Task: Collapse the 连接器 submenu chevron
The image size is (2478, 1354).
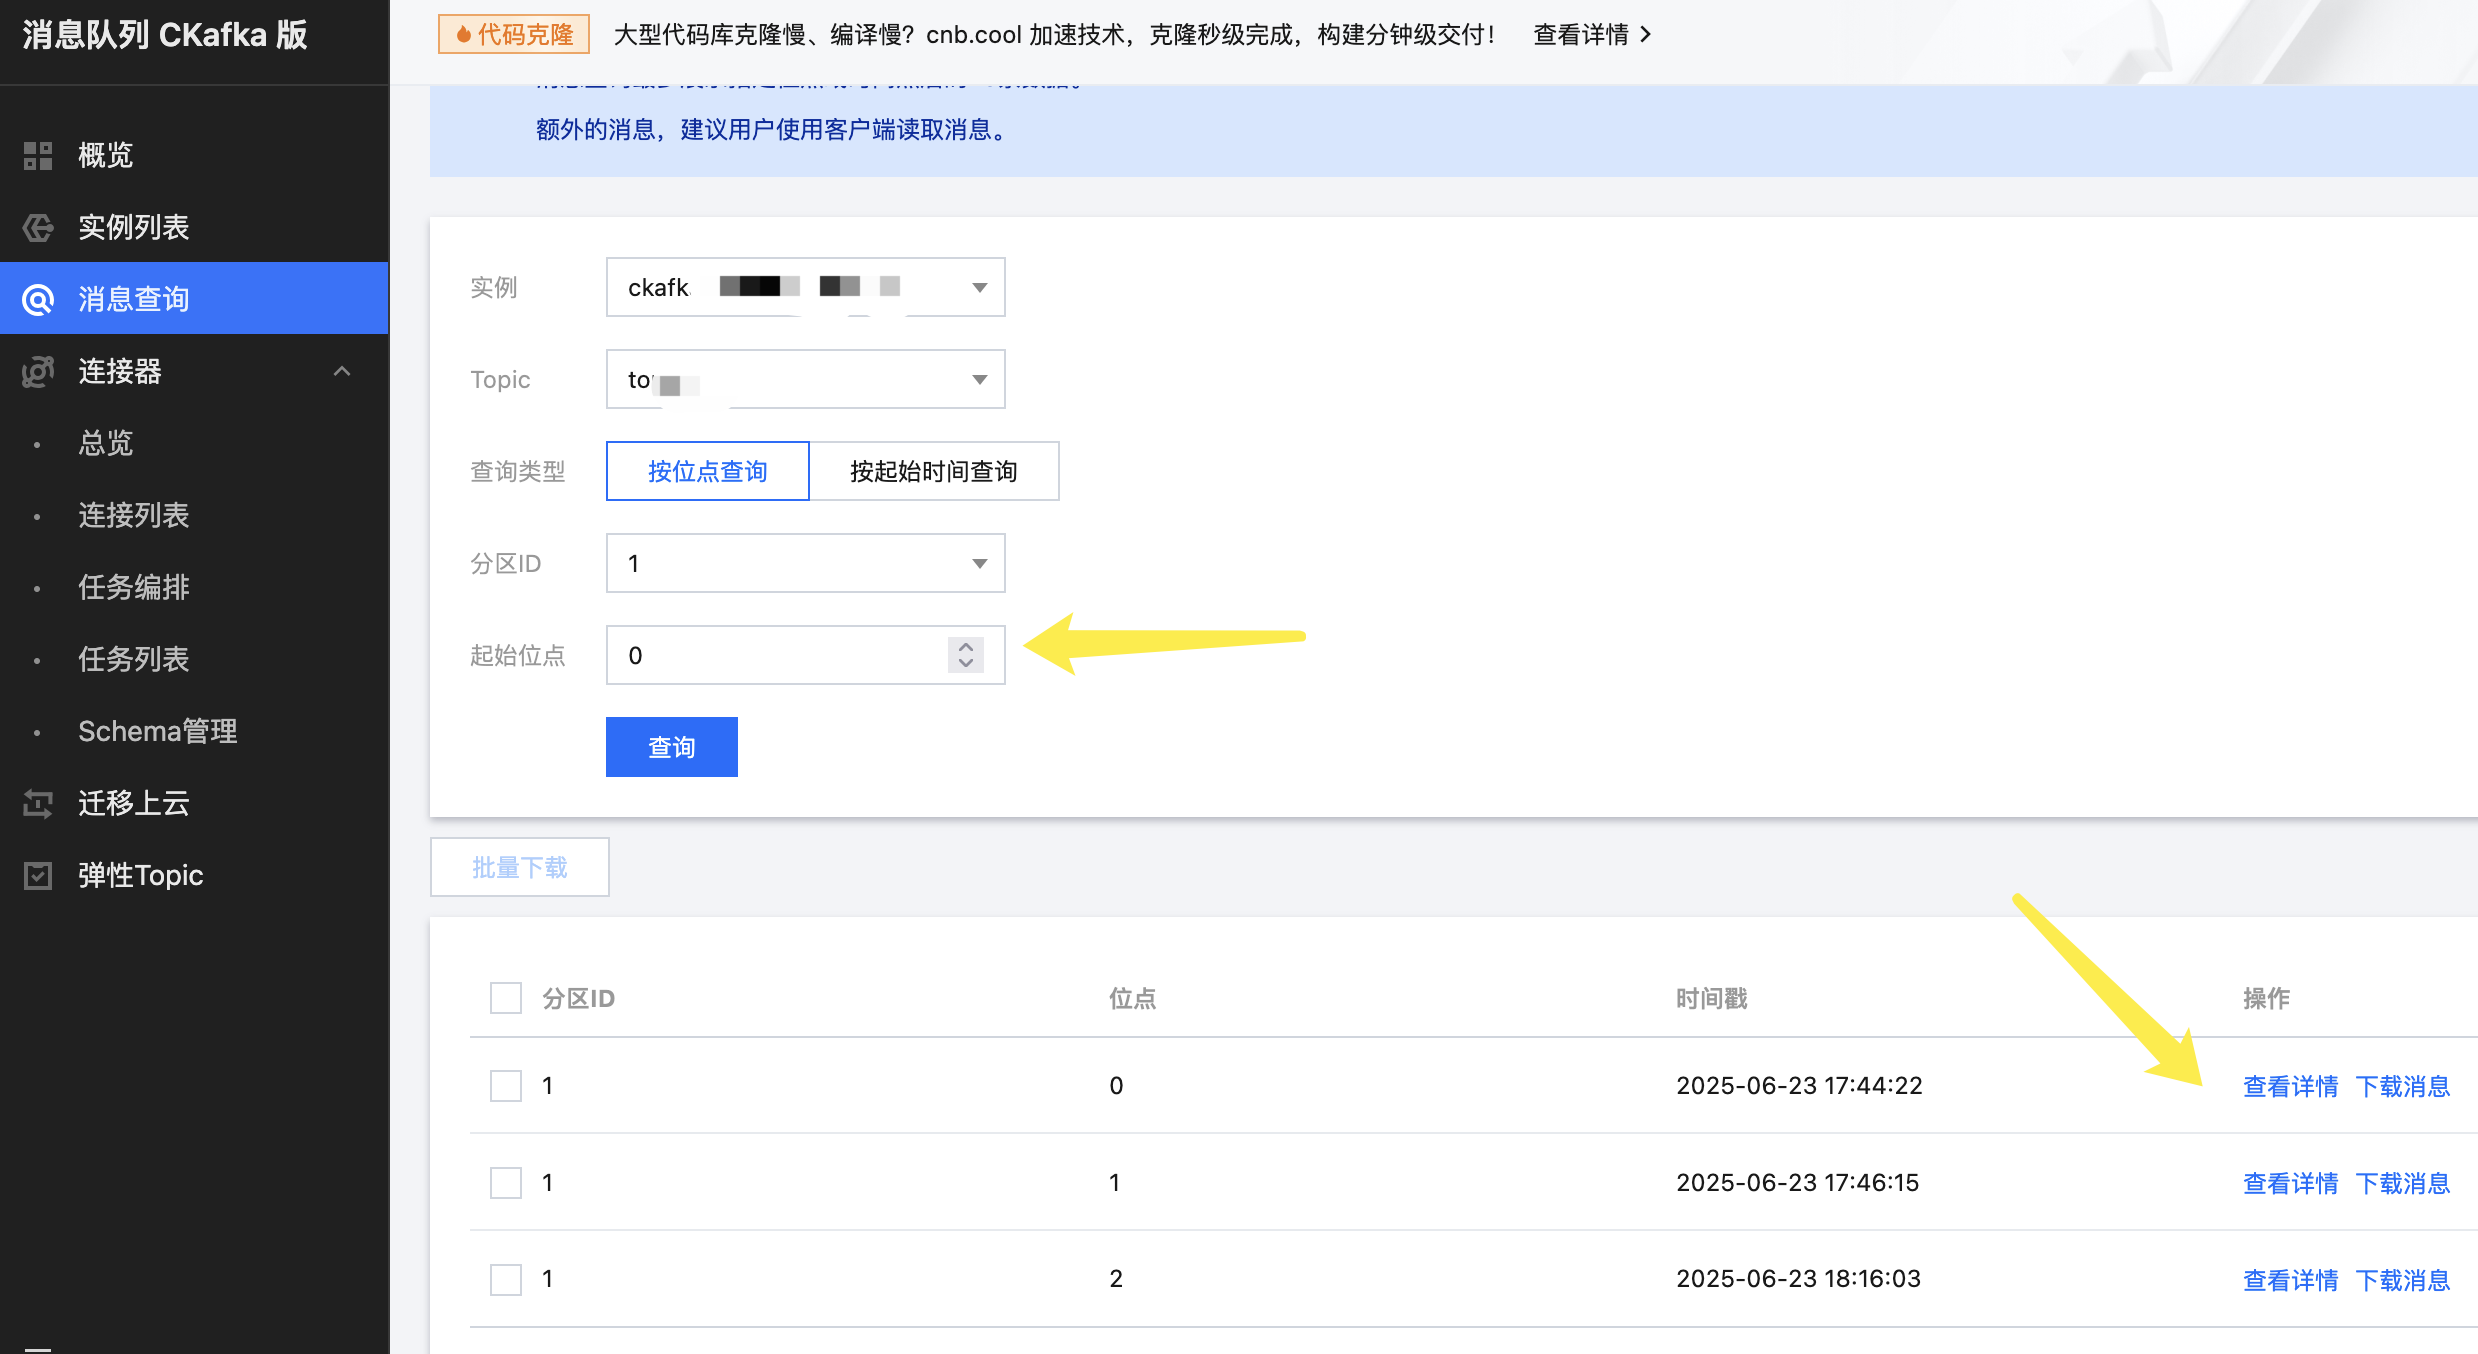Action: (x=342, y=371)
